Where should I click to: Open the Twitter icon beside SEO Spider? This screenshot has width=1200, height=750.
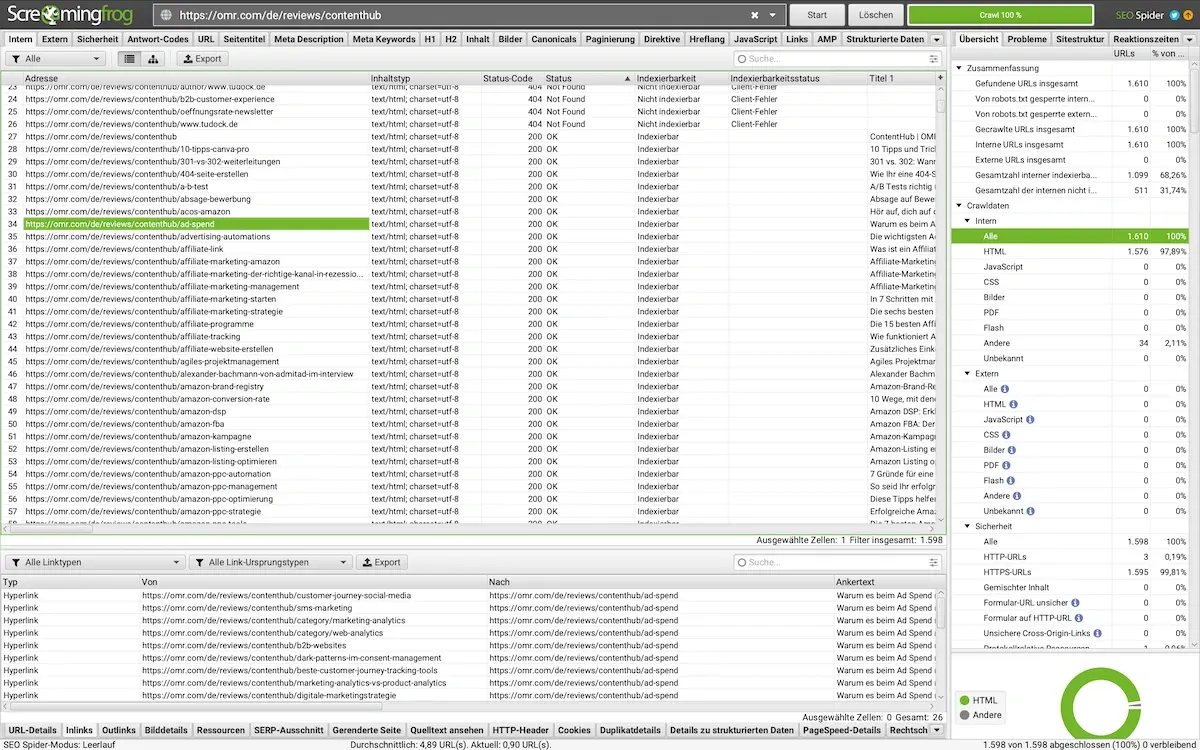coord(1175,15)
